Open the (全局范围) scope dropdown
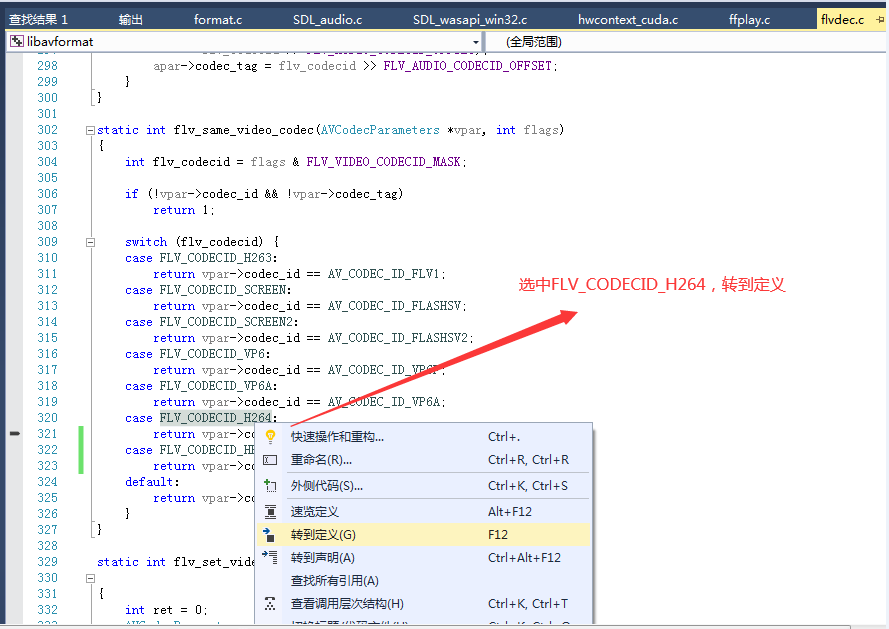The image size is (889, 629). (560, 42)
